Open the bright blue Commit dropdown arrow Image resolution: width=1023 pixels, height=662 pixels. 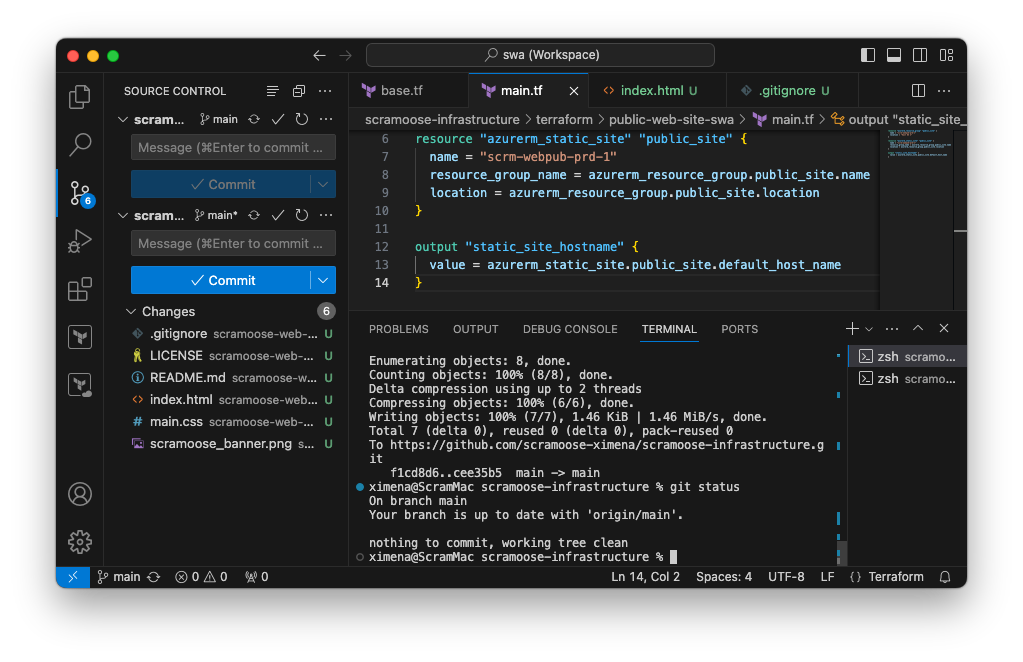pyautogui.click(x=323, y=280)
